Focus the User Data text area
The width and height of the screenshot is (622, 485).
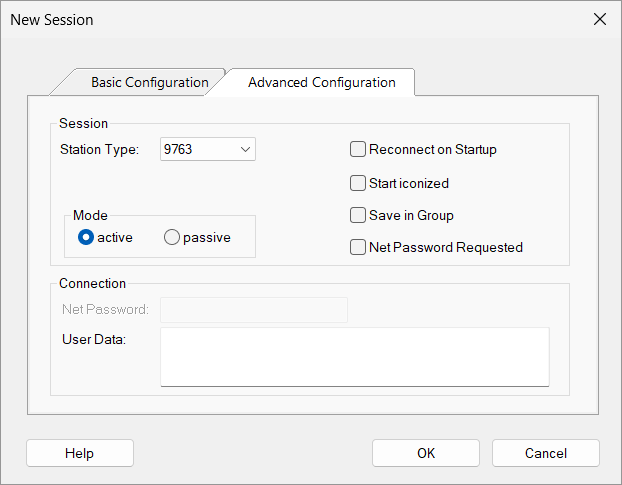tap(355, 357)
